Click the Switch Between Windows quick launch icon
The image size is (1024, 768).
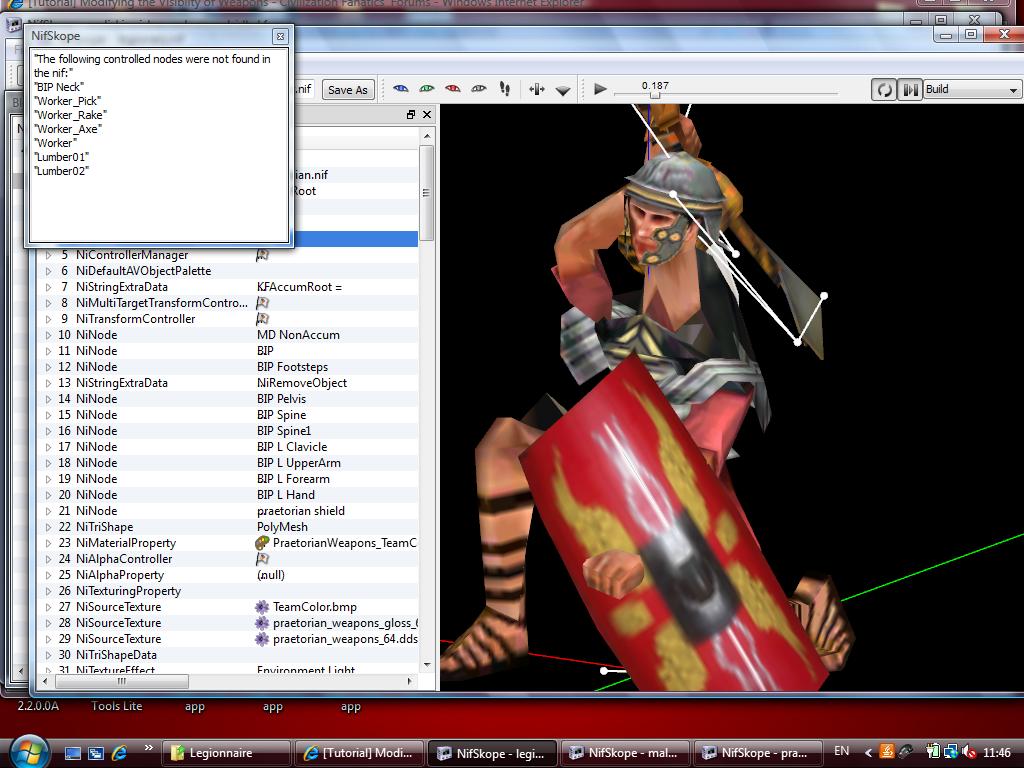click(x=95, y=753)
